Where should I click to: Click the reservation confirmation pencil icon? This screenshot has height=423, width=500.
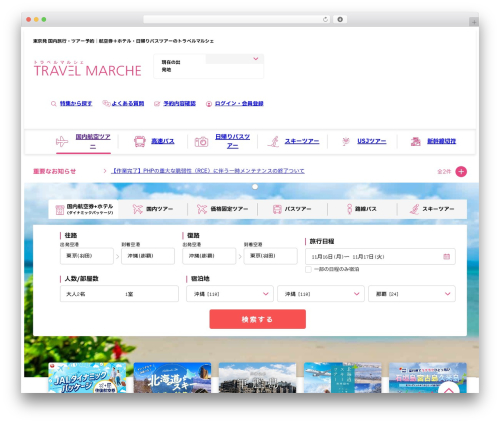pyautogui.click(x=157, y=104)
